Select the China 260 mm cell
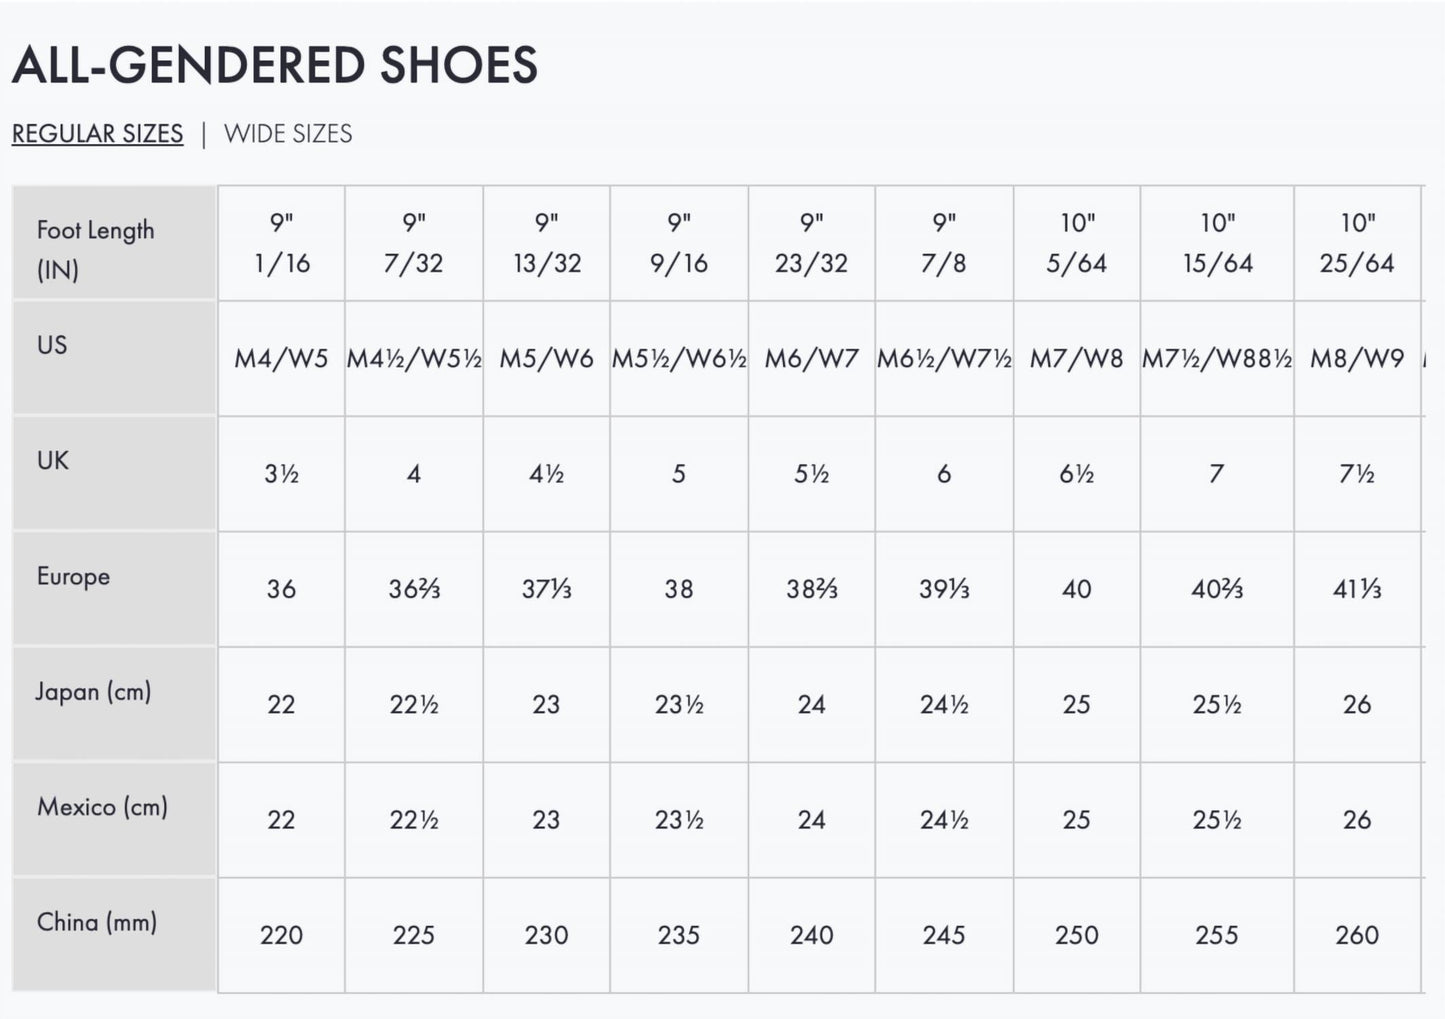The image size is (1445, 1019). (x=1355, y=935)
